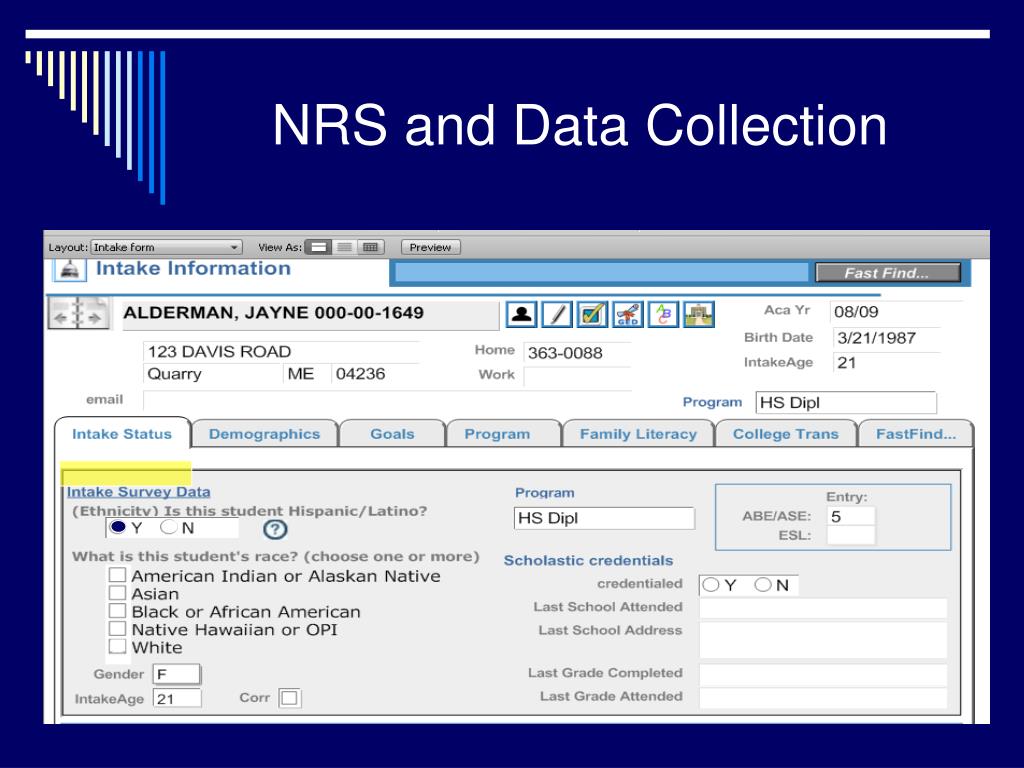Click the school building icon

[x=698, y=314]
